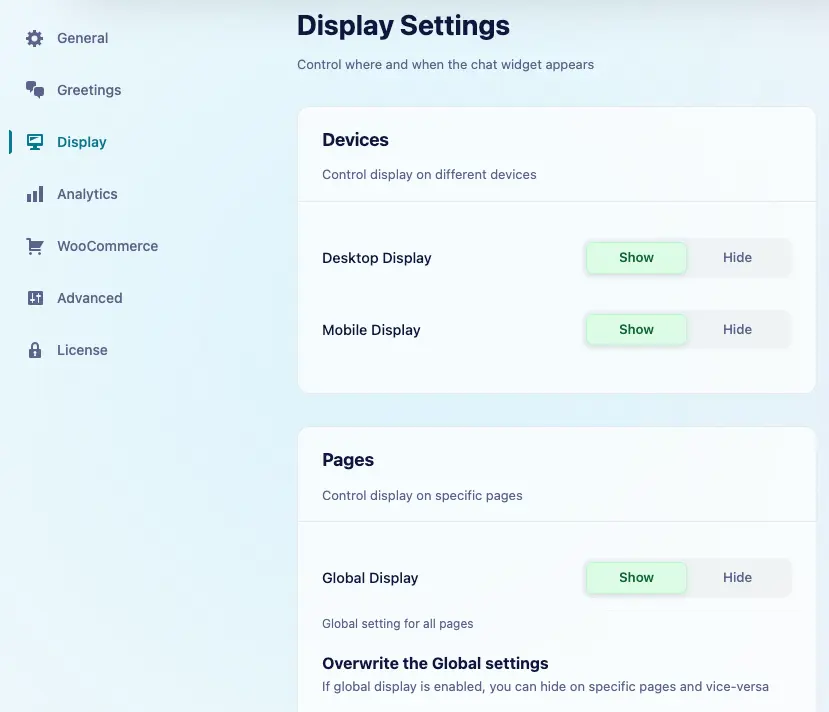The image size is (829, 712).
Task: Select the Display sidebar item
Action: point(81,142)
